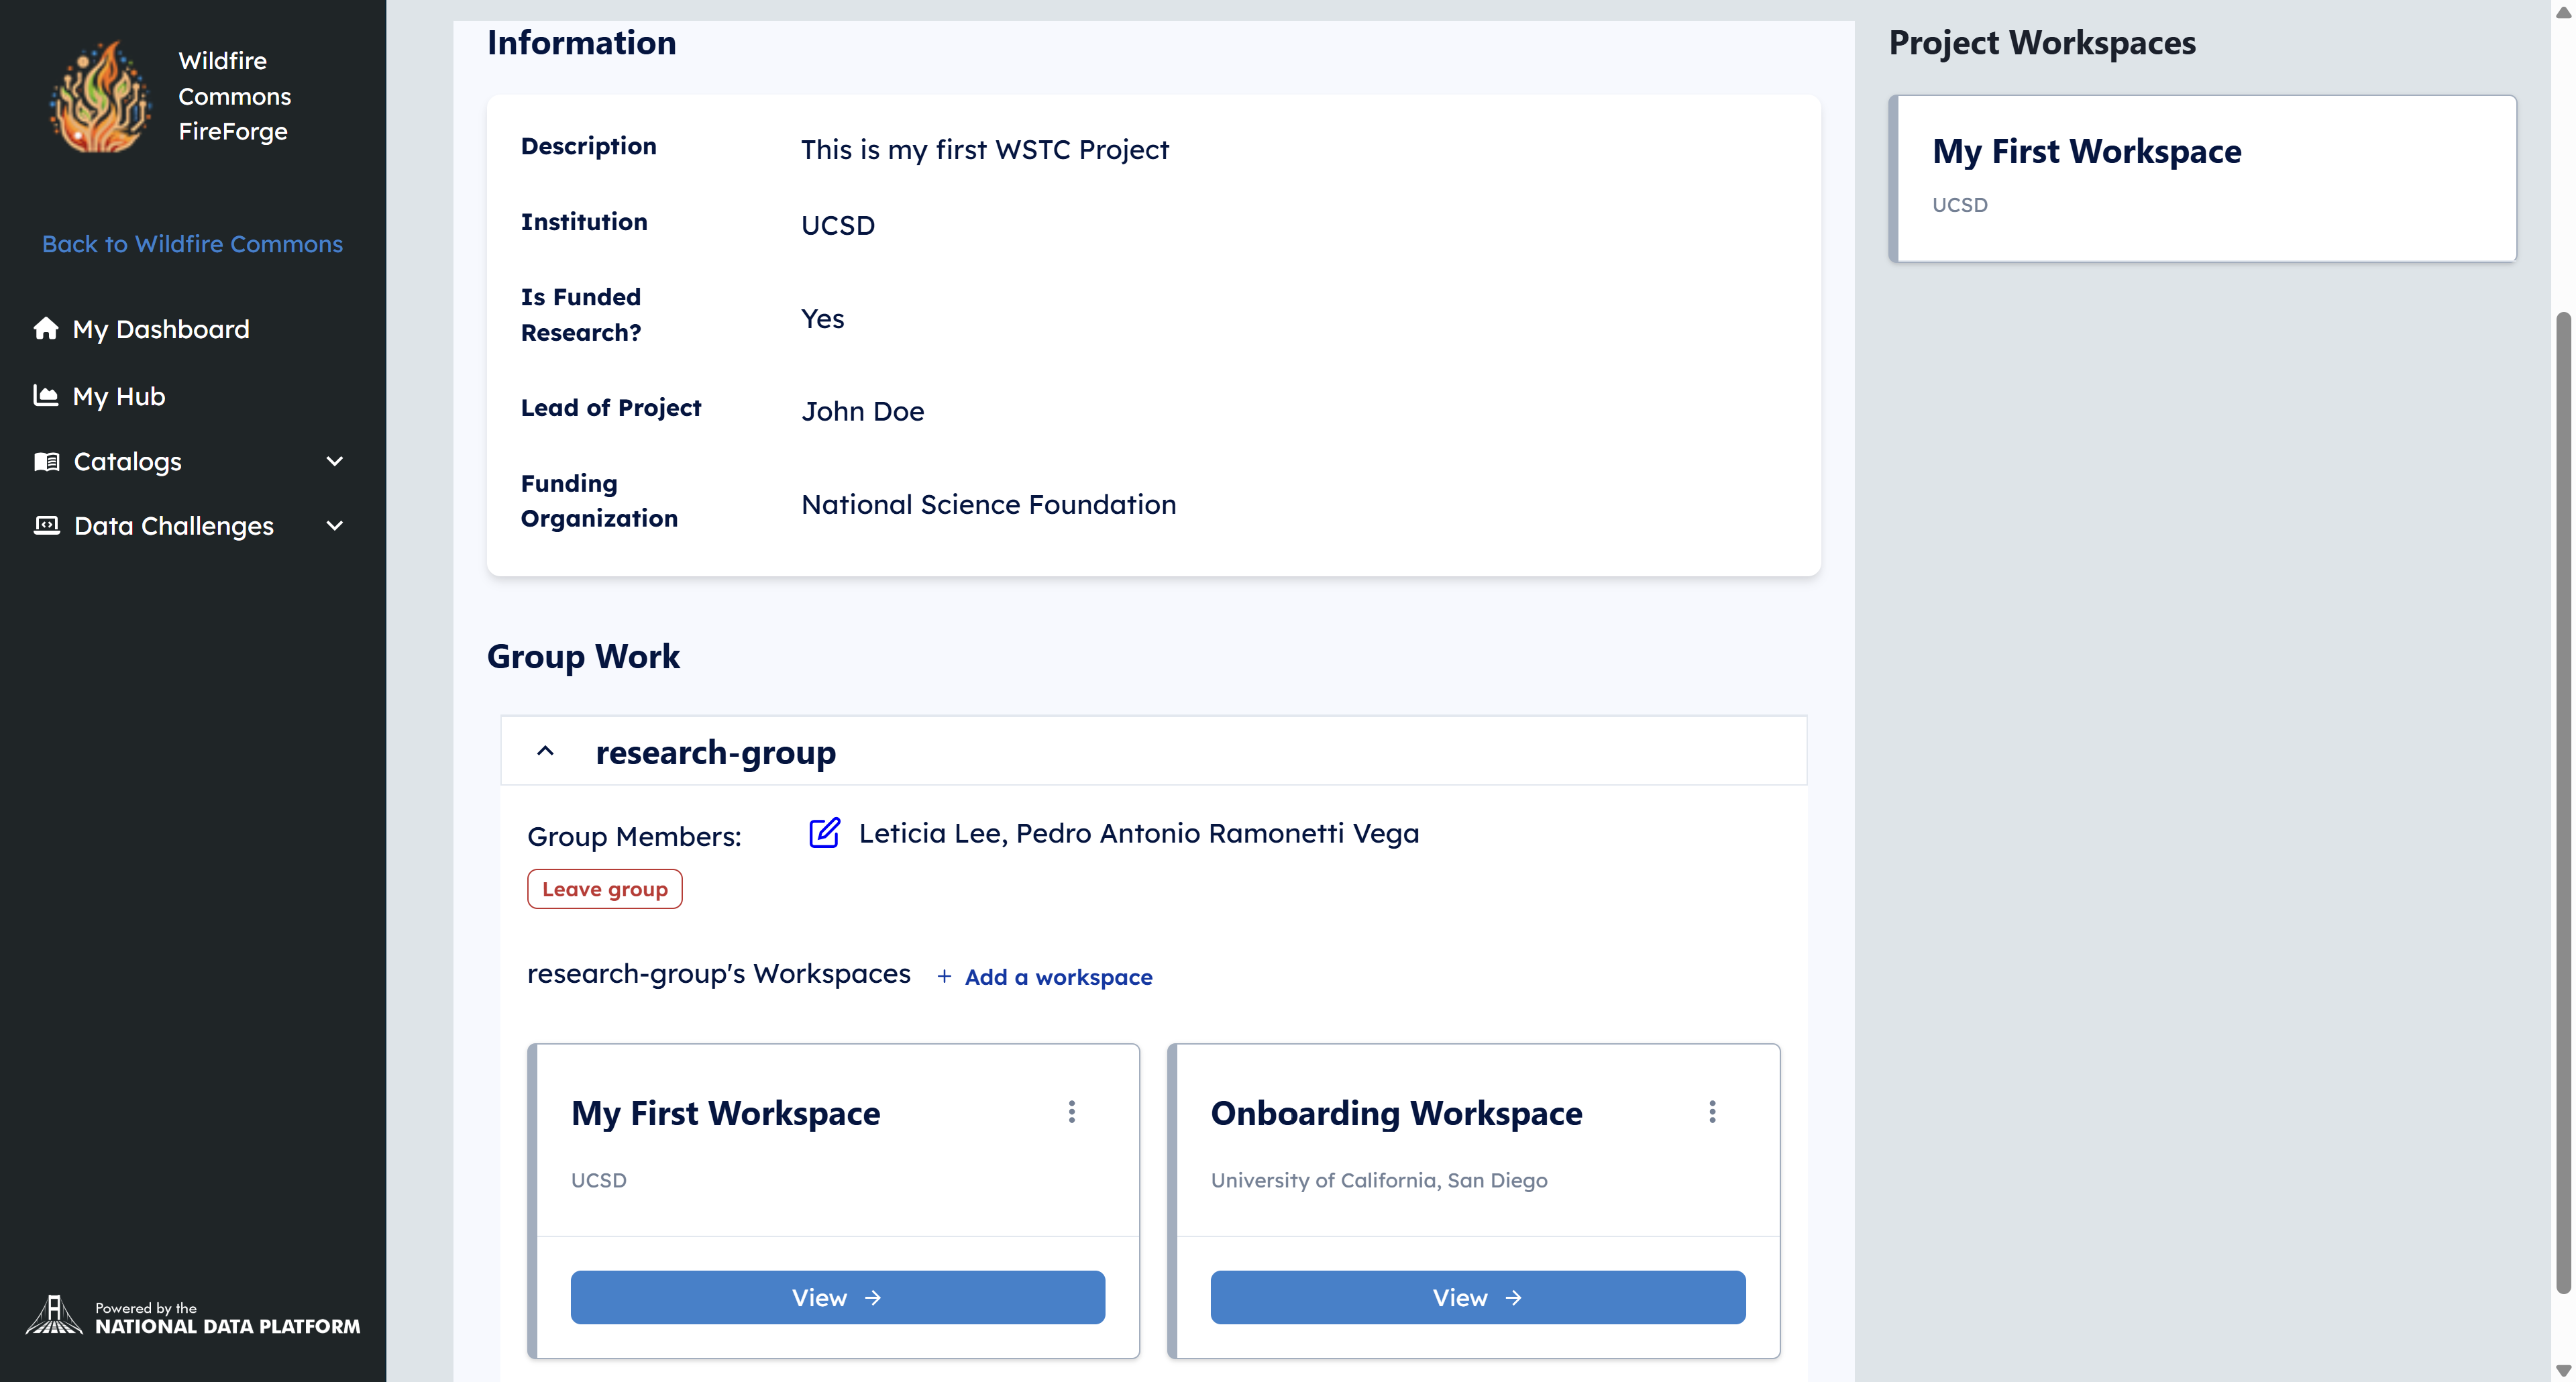Viewport: 2576px width, 1382px height.
Task: Open My Dashboard menu item
Action: (x=160, y=329)
